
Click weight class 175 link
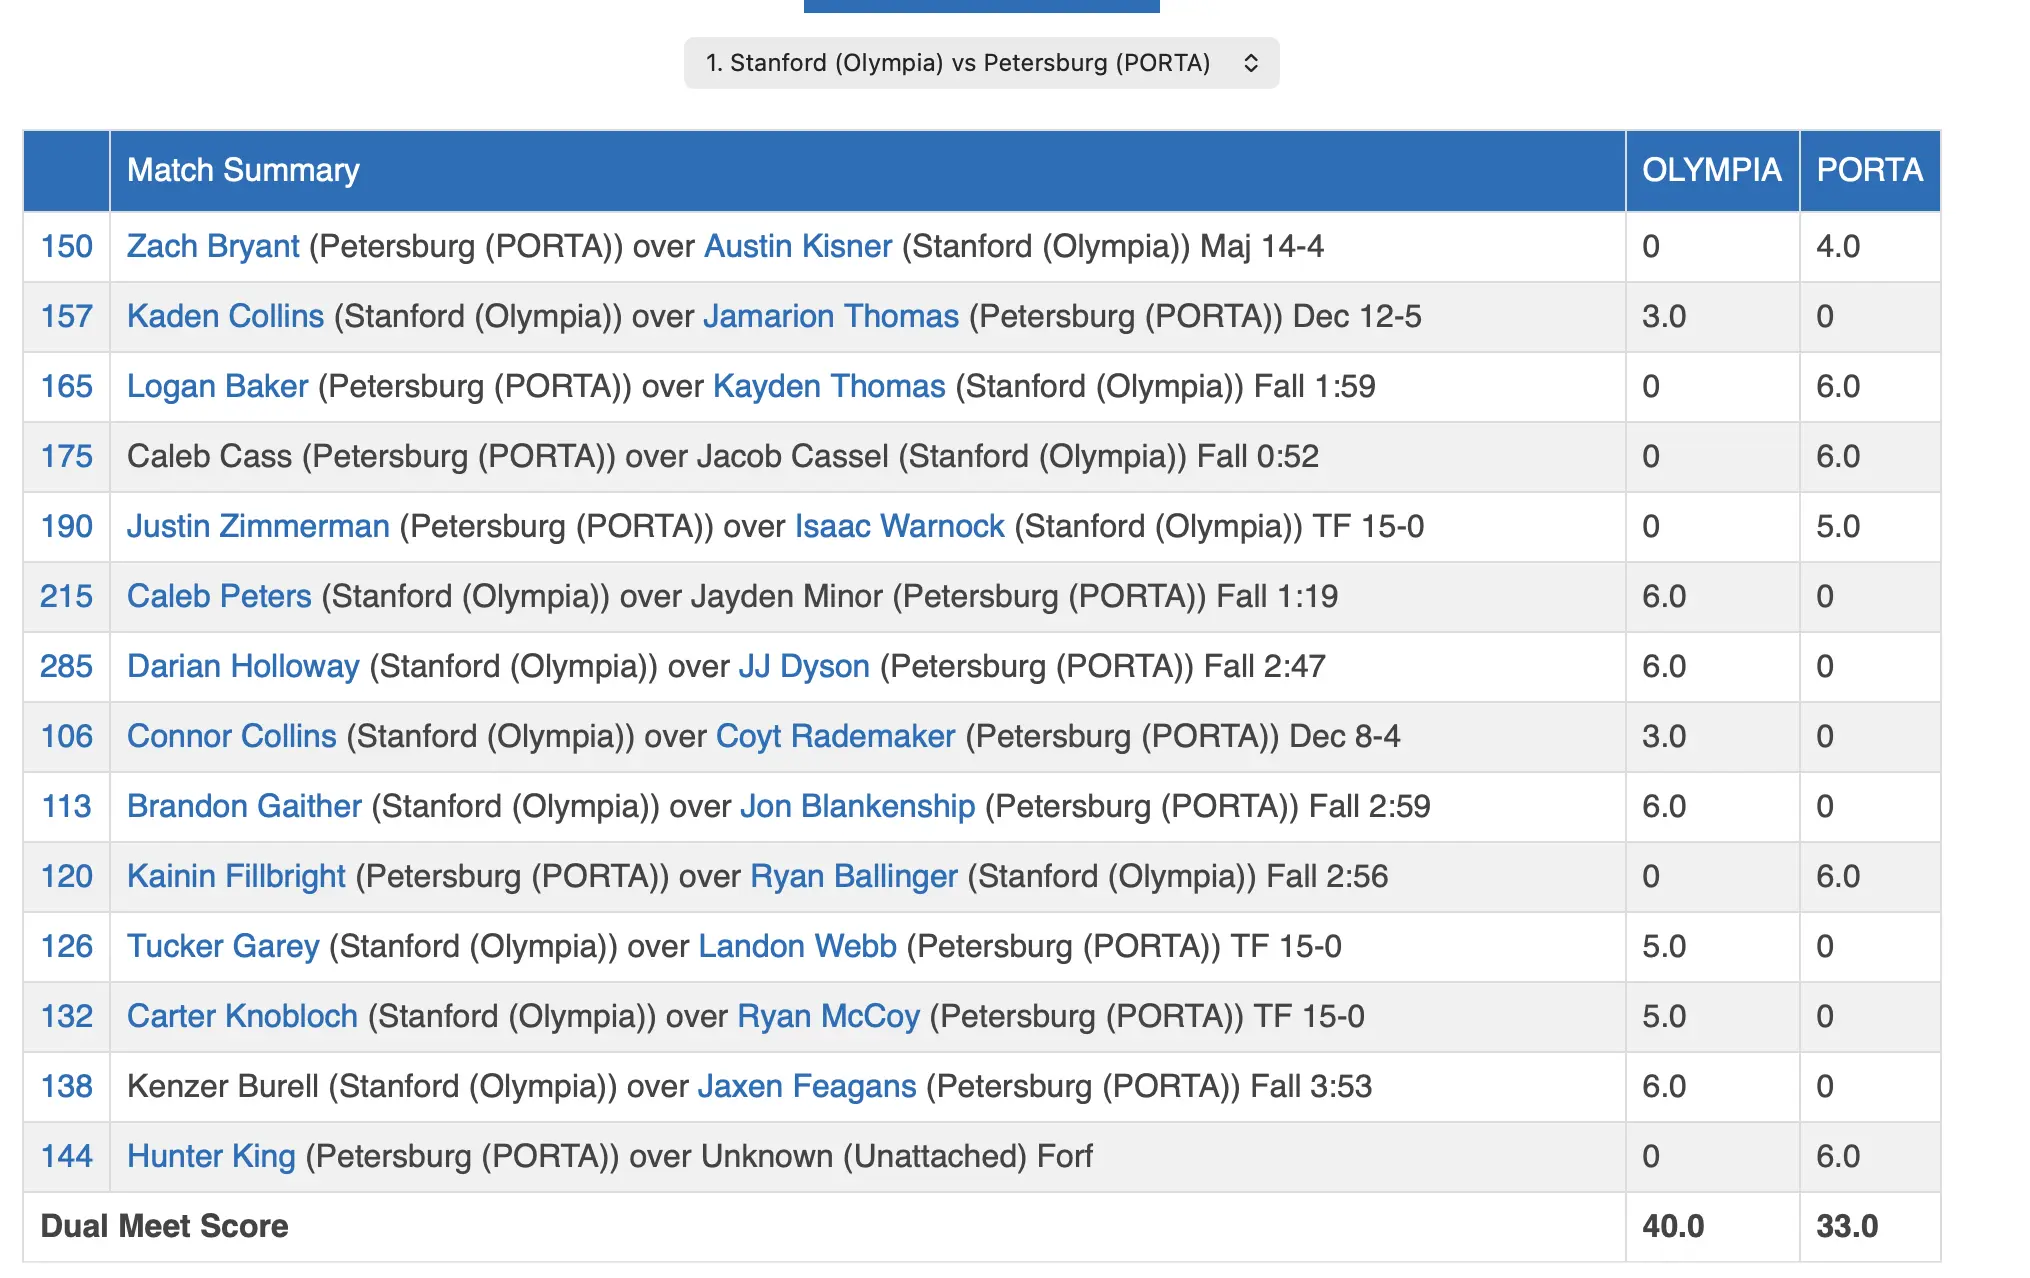66,456
